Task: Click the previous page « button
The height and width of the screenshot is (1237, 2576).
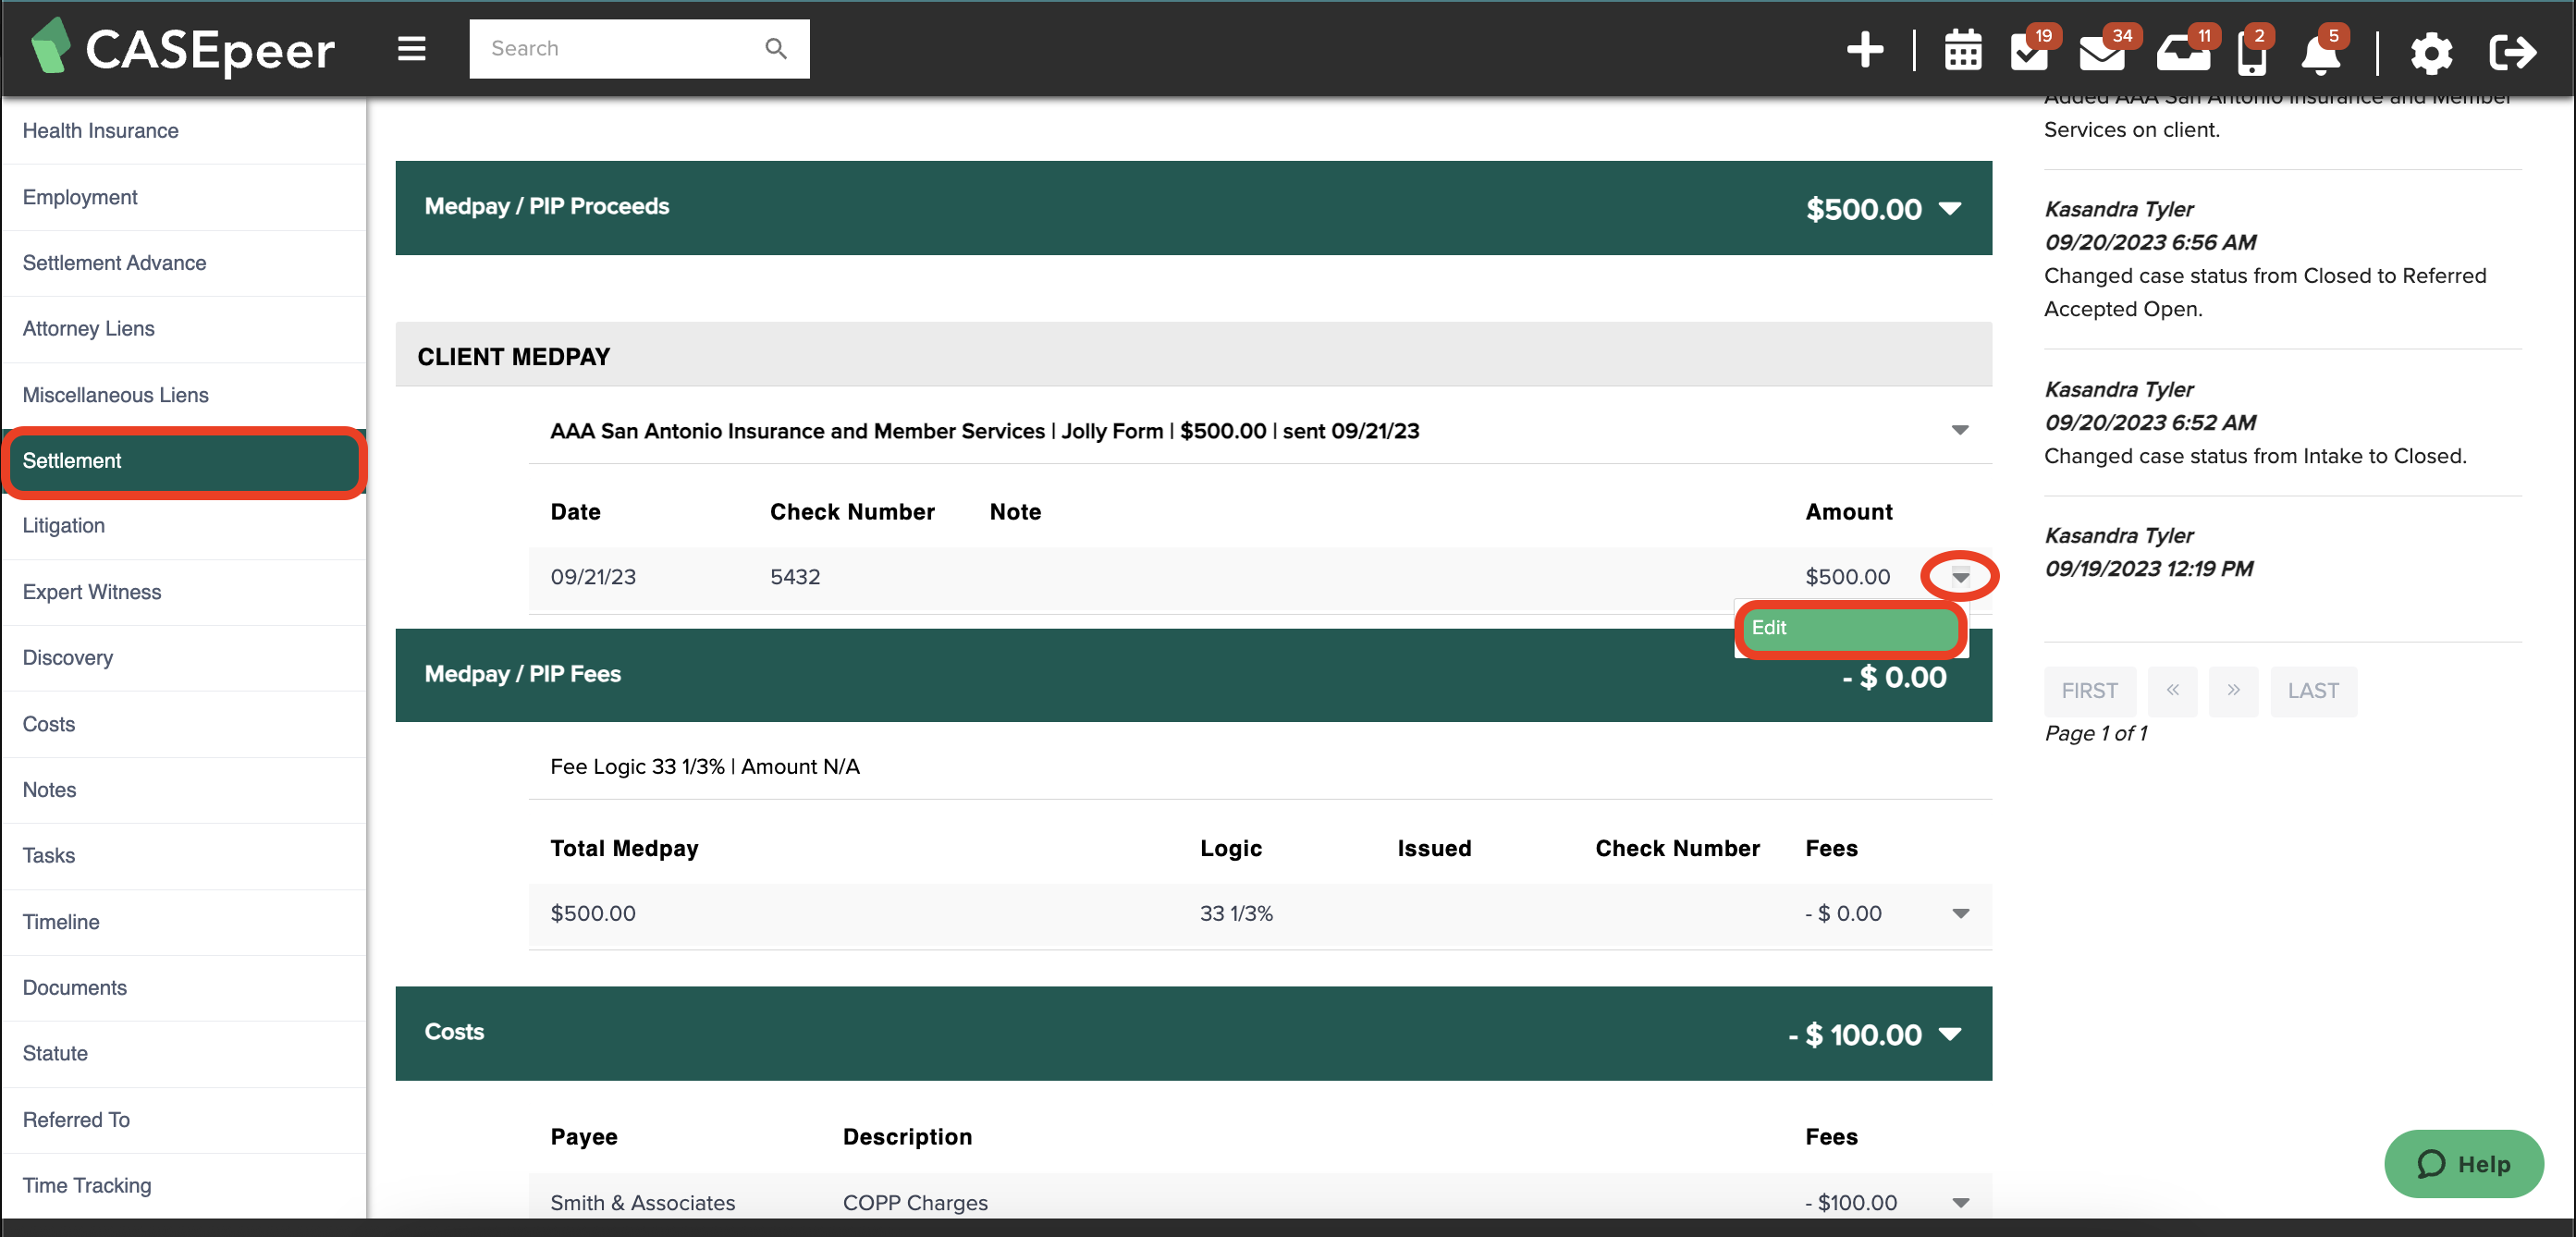Action: 2172,691
